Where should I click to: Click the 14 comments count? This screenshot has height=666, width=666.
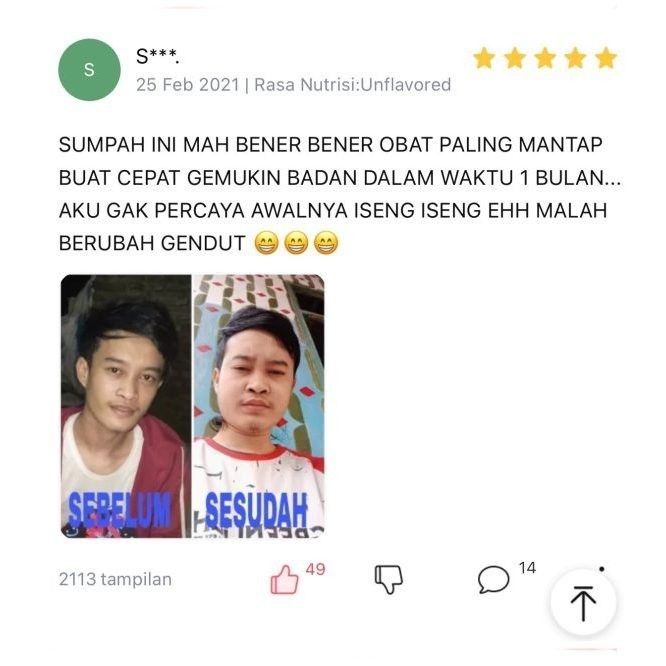(527, 568)
